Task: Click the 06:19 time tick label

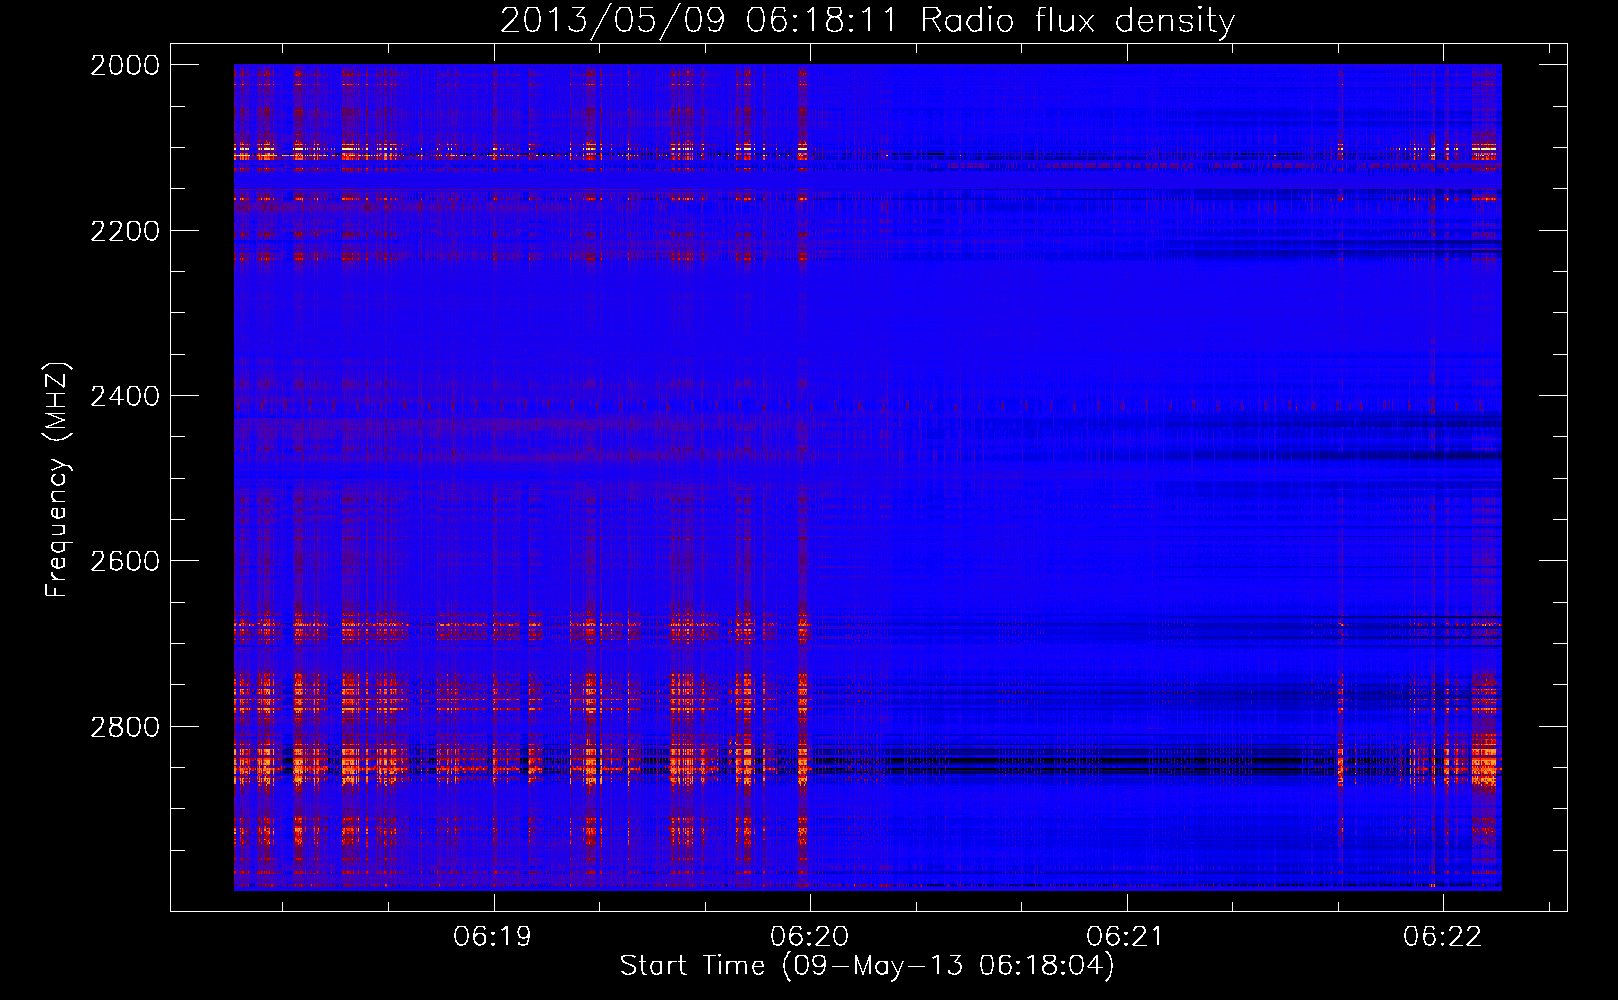Action: tap(493, 937)
